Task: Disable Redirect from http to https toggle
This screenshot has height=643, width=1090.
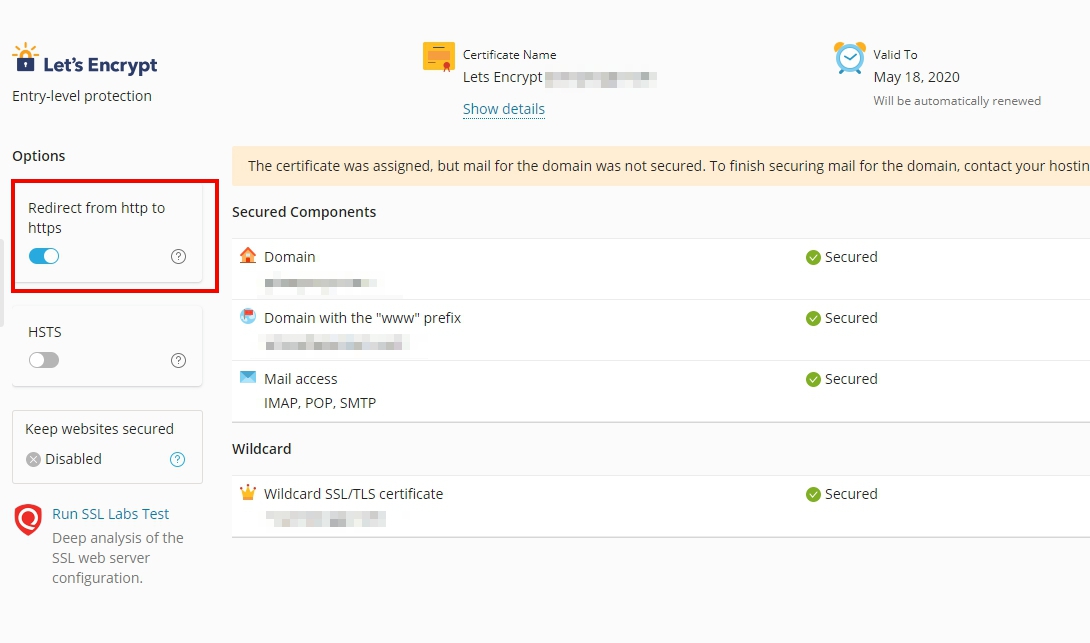Action: [44, 256]
